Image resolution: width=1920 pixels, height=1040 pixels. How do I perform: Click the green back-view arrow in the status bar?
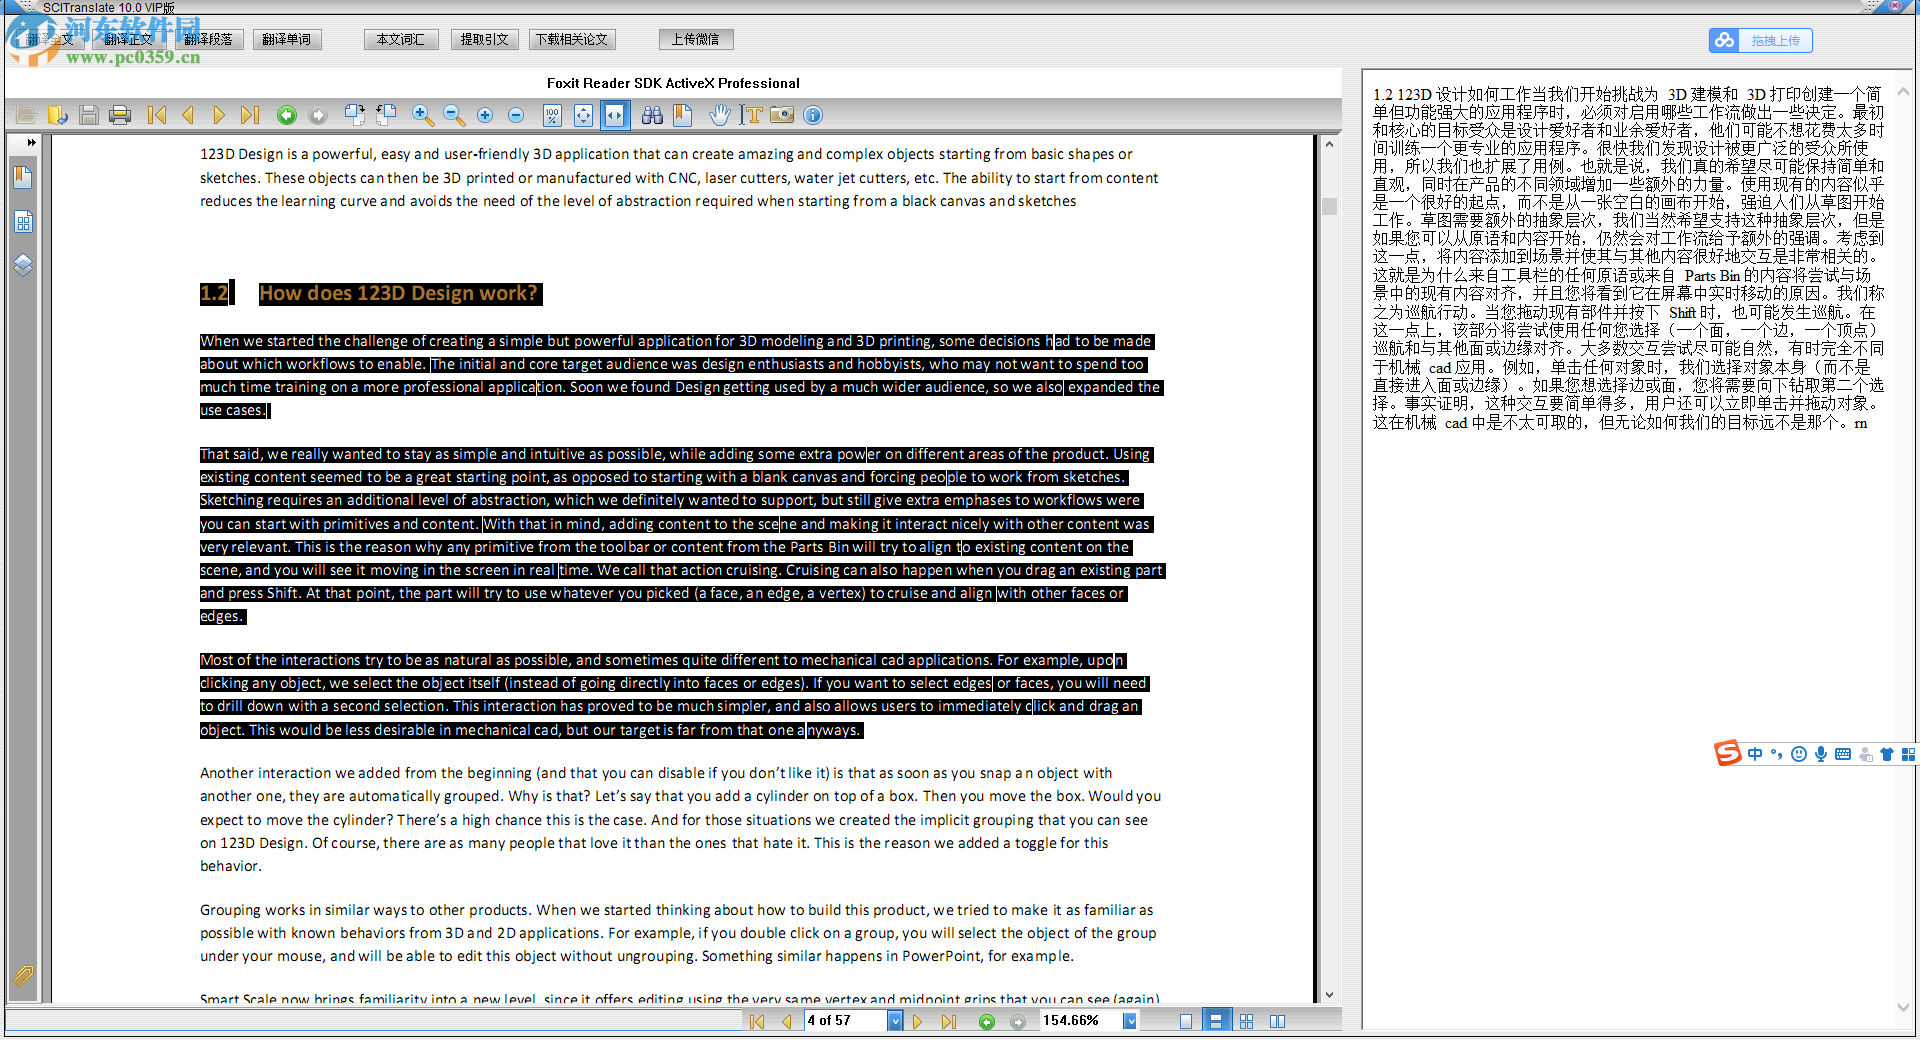[x=987, y=1022]
